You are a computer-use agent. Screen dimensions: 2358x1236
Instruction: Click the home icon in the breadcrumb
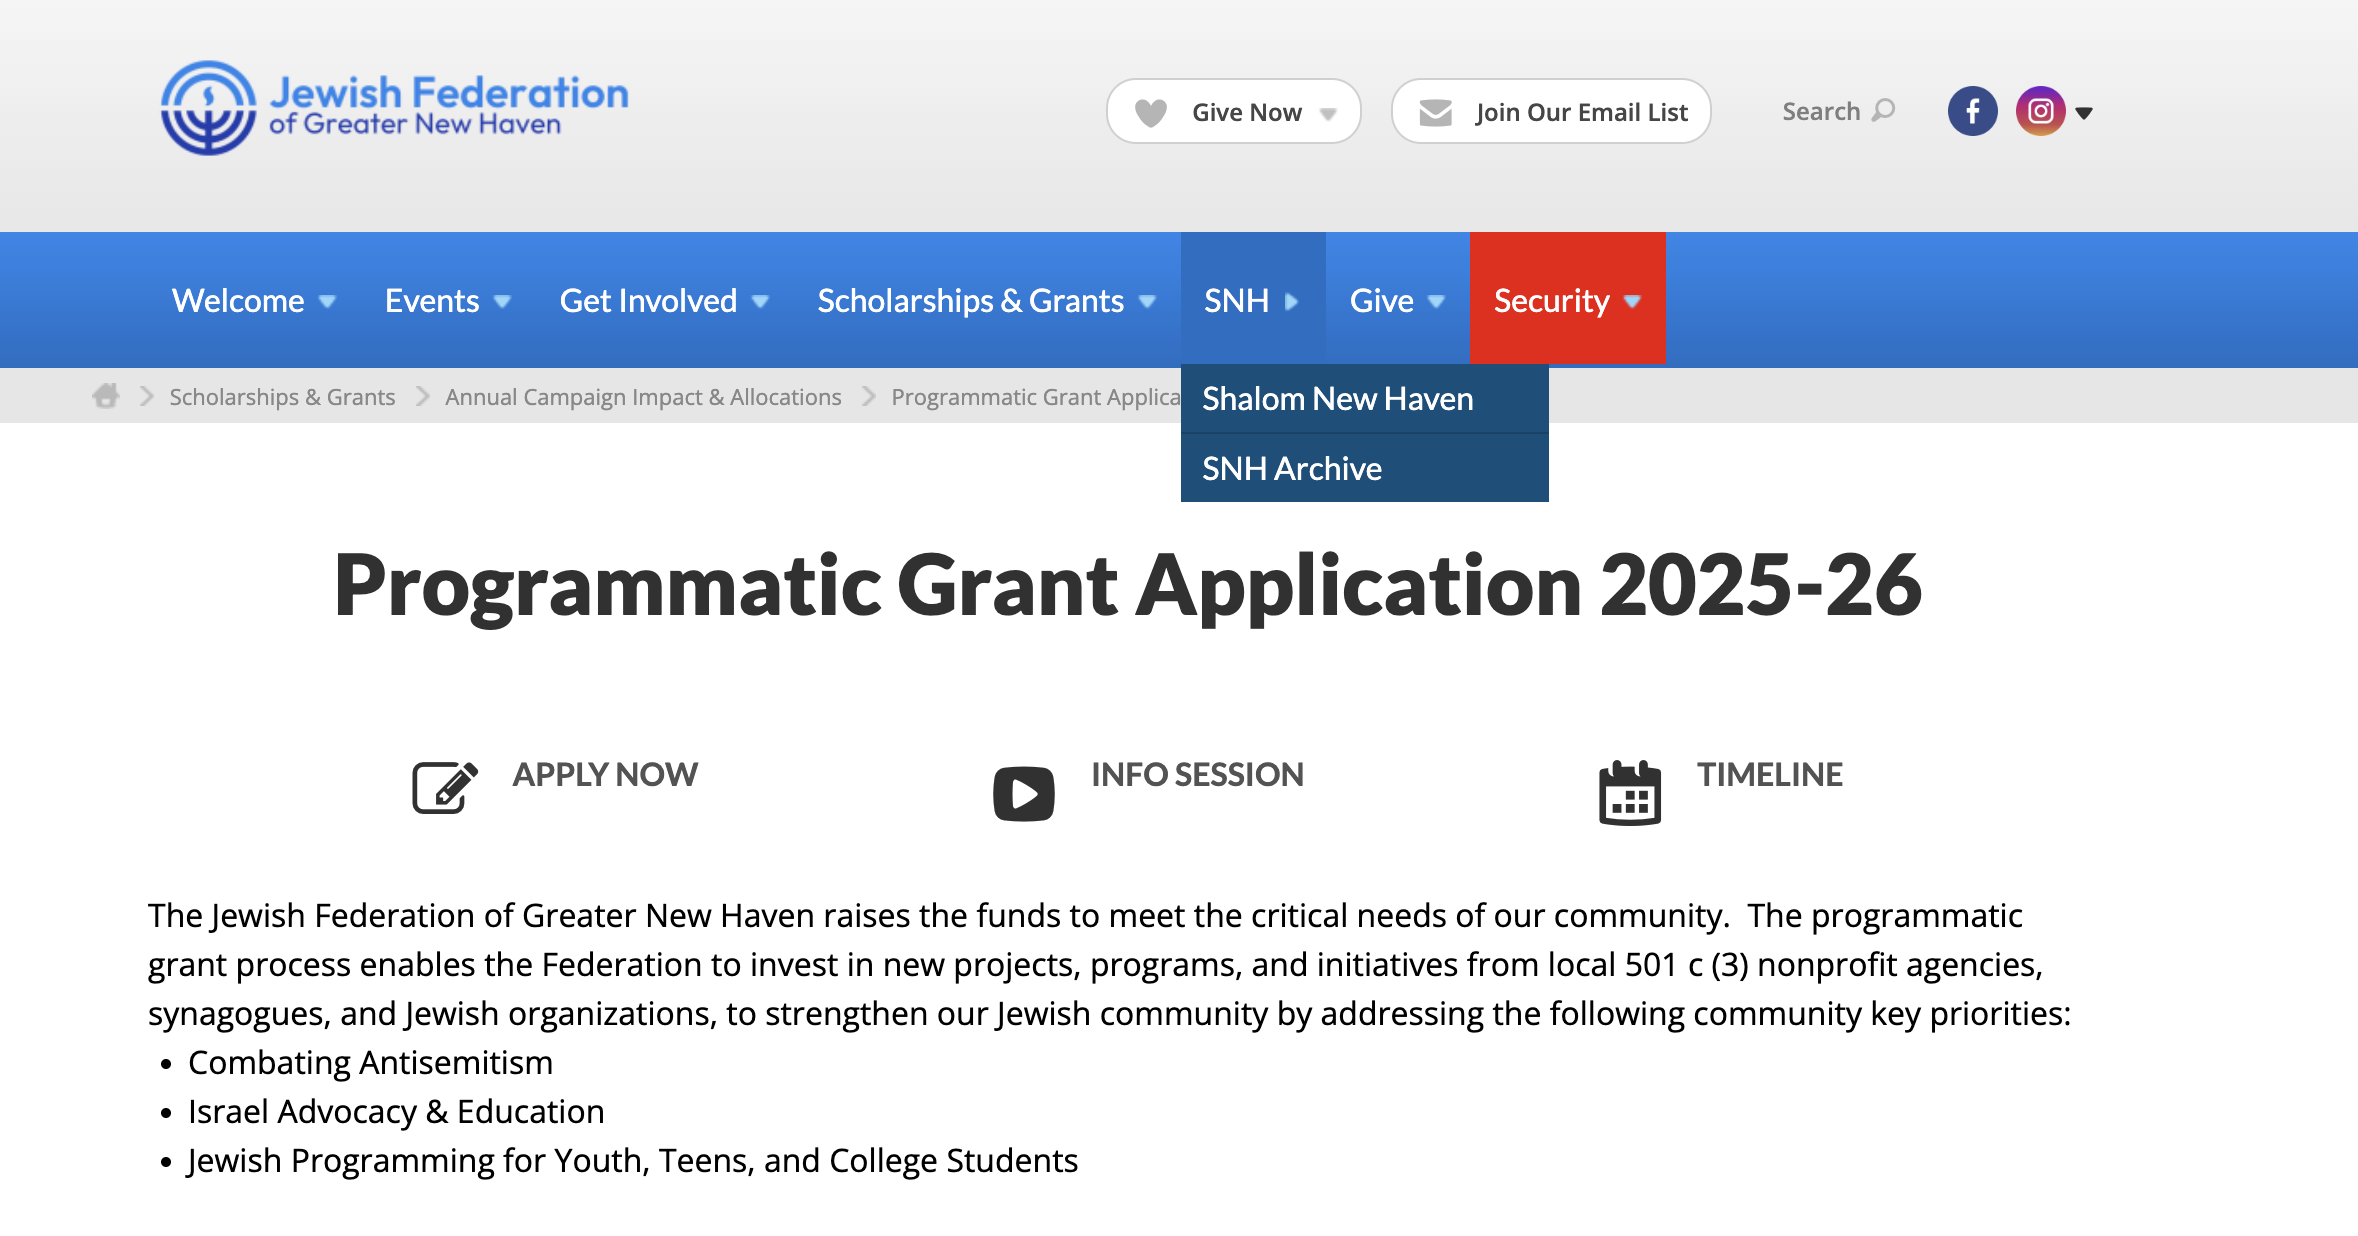click(106, 396)
